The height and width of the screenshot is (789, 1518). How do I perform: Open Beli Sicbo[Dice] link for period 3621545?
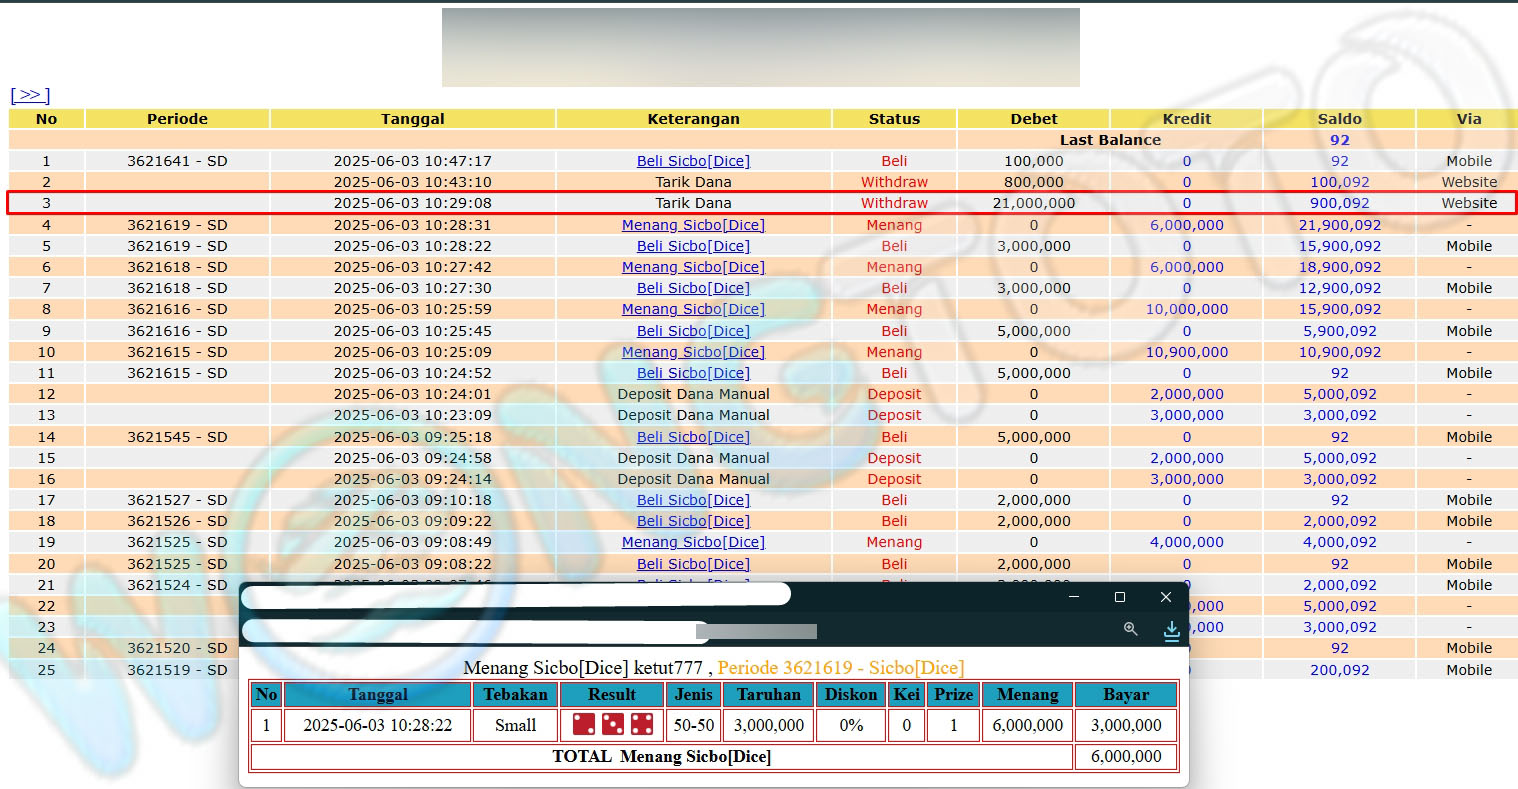(x=693, y=437)
